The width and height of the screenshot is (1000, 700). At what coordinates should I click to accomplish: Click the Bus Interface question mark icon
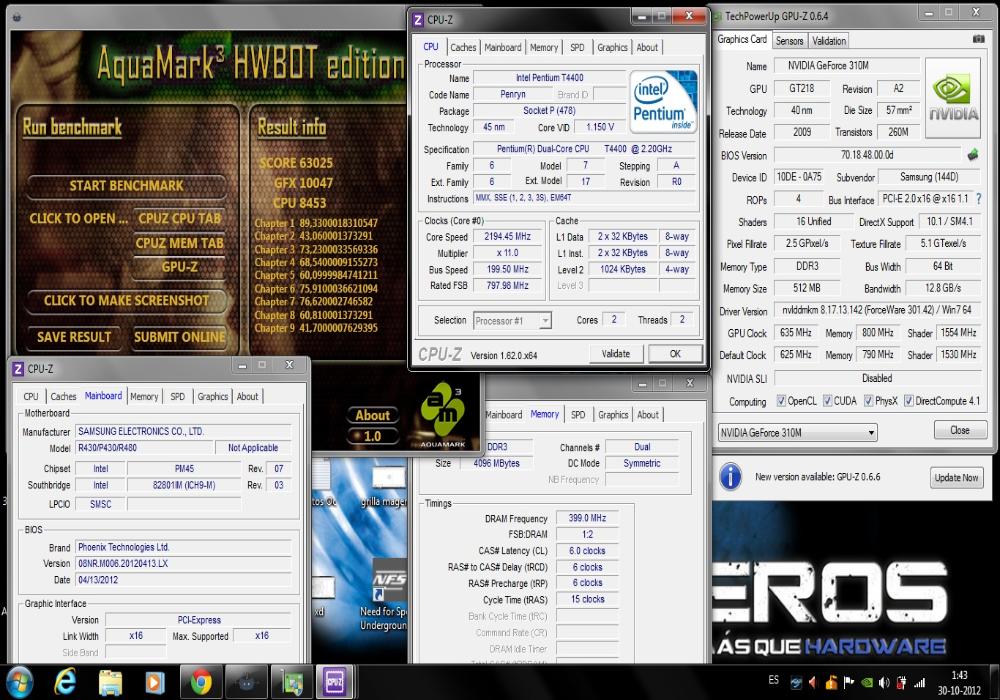click(979, 199)
